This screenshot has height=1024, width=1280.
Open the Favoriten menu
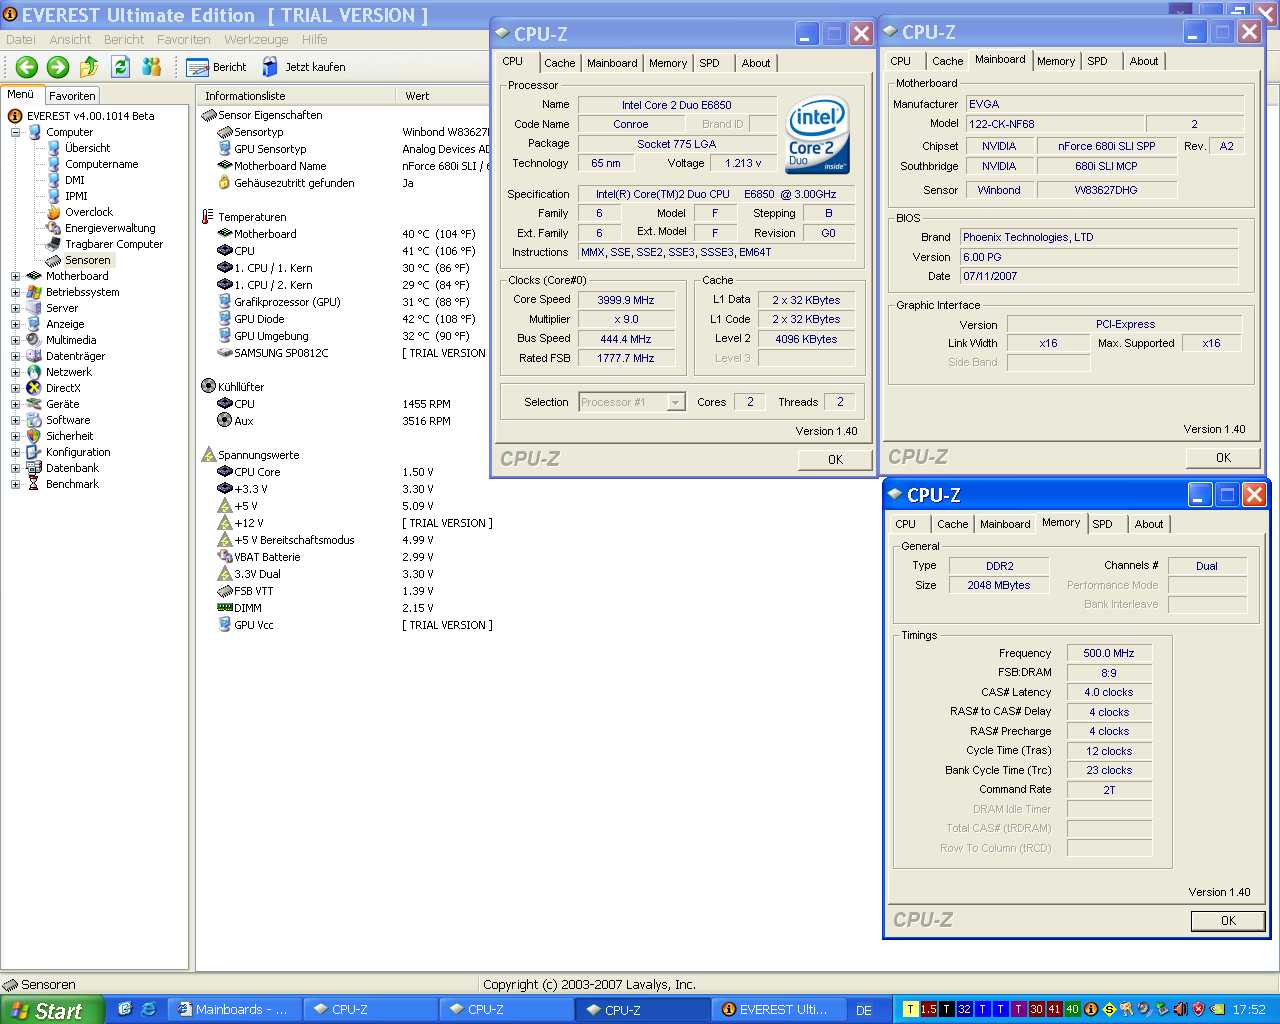click(184, 40)
